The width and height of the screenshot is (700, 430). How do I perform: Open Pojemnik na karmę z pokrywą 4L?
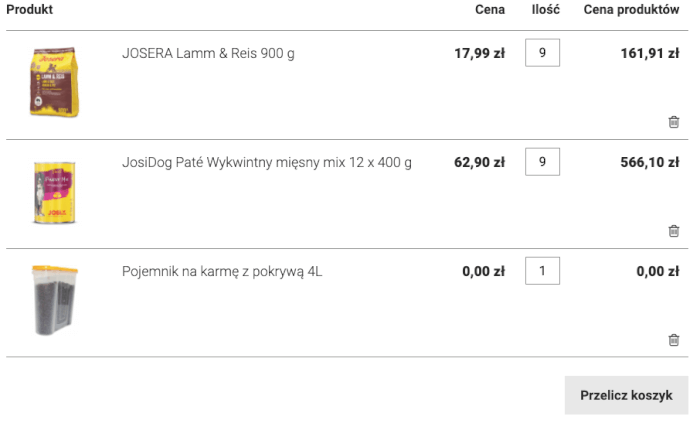[222, 271]
